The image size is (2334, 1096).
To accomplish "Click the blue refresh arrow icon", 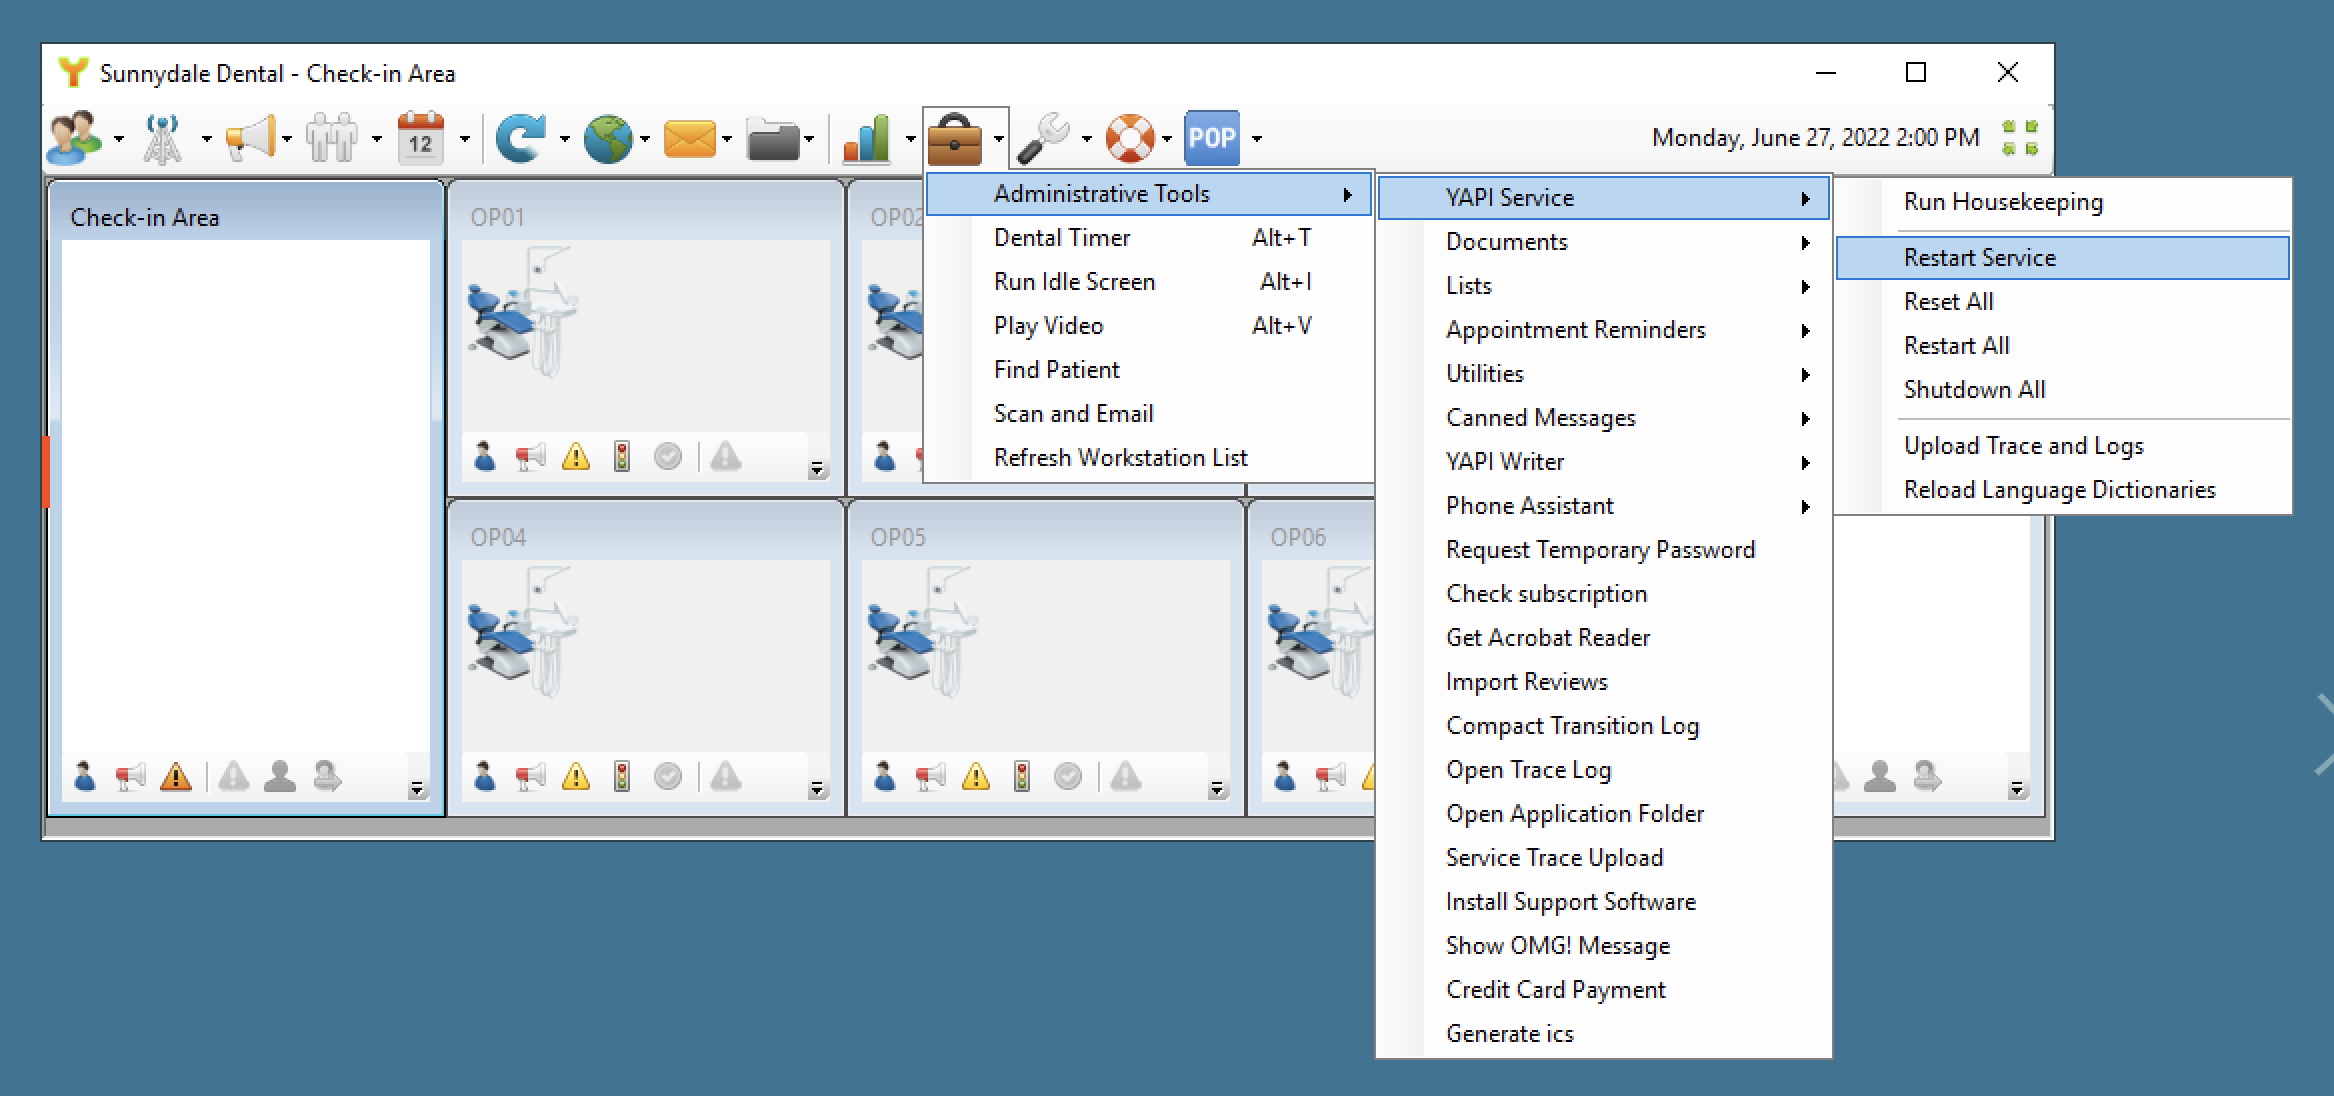I will 521,138.
